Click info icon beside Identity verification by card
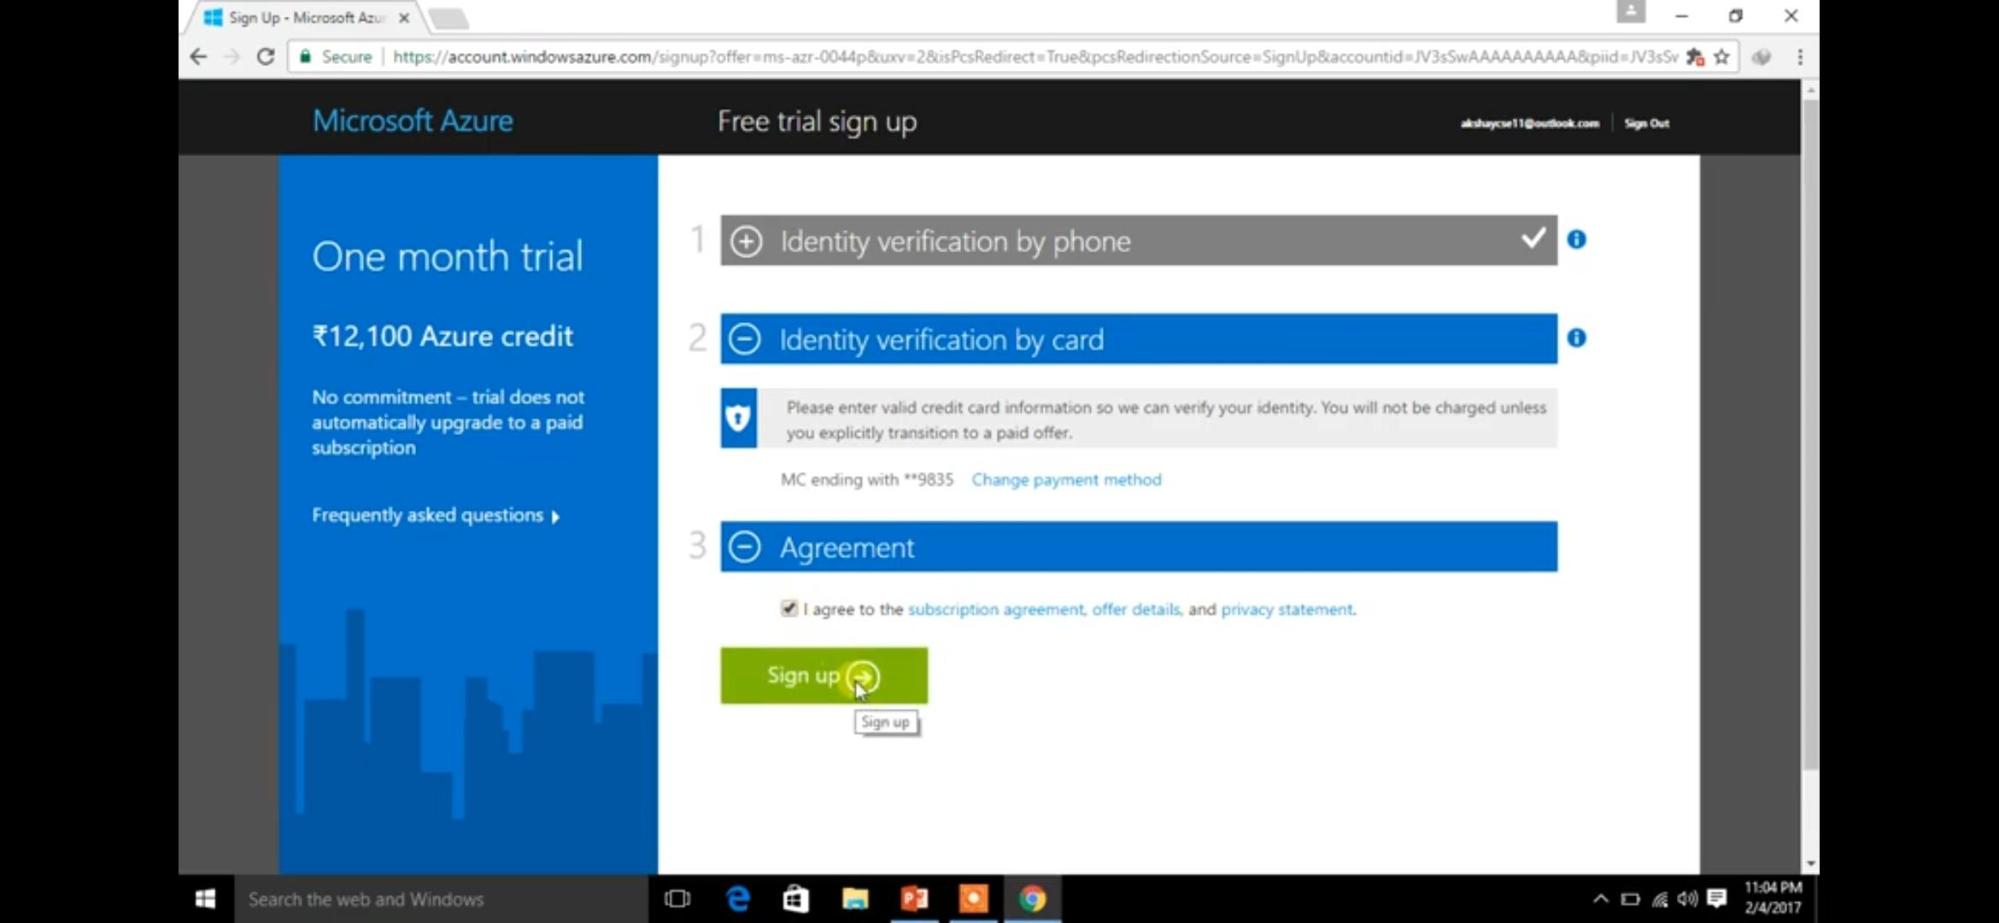The height and width of the screenshot is (923, 1999). coord(1576,338)
